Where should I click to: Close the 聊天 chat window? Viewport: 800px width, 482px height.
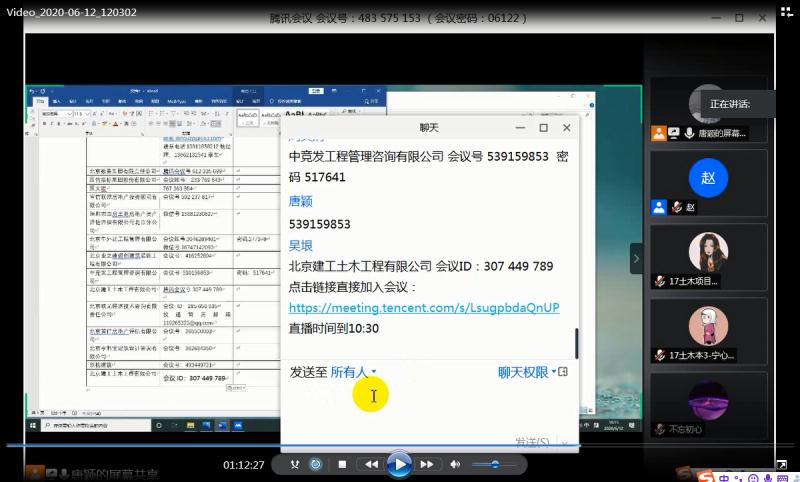tap(567, 128)
